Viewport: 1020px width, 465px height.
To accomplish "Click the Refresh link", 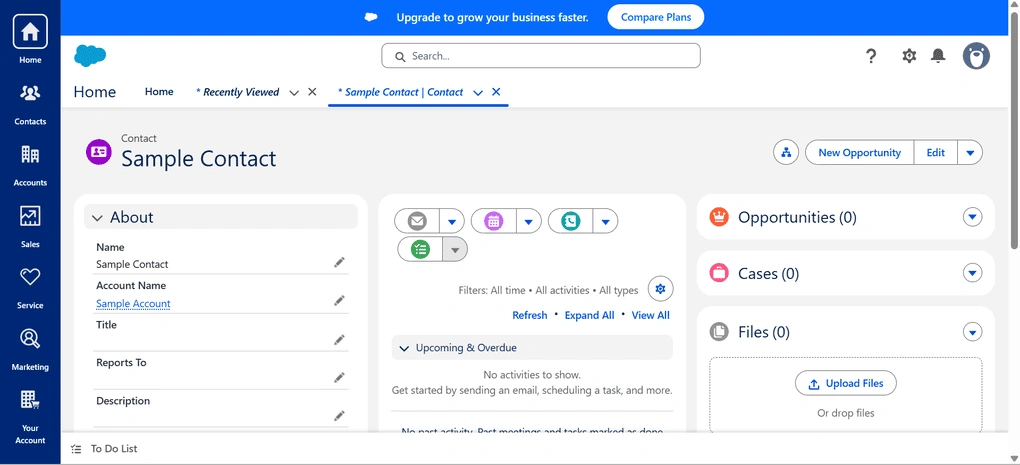I will tap(530, 315).
